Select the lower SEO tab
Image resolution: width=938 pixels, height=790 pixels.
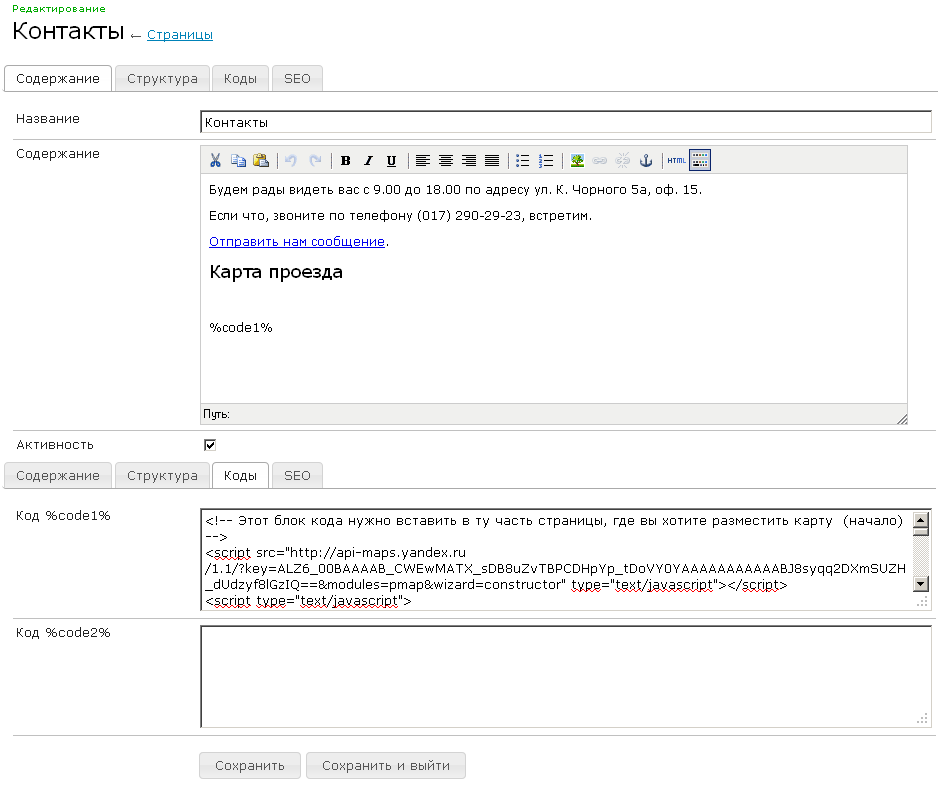point(297,475)
